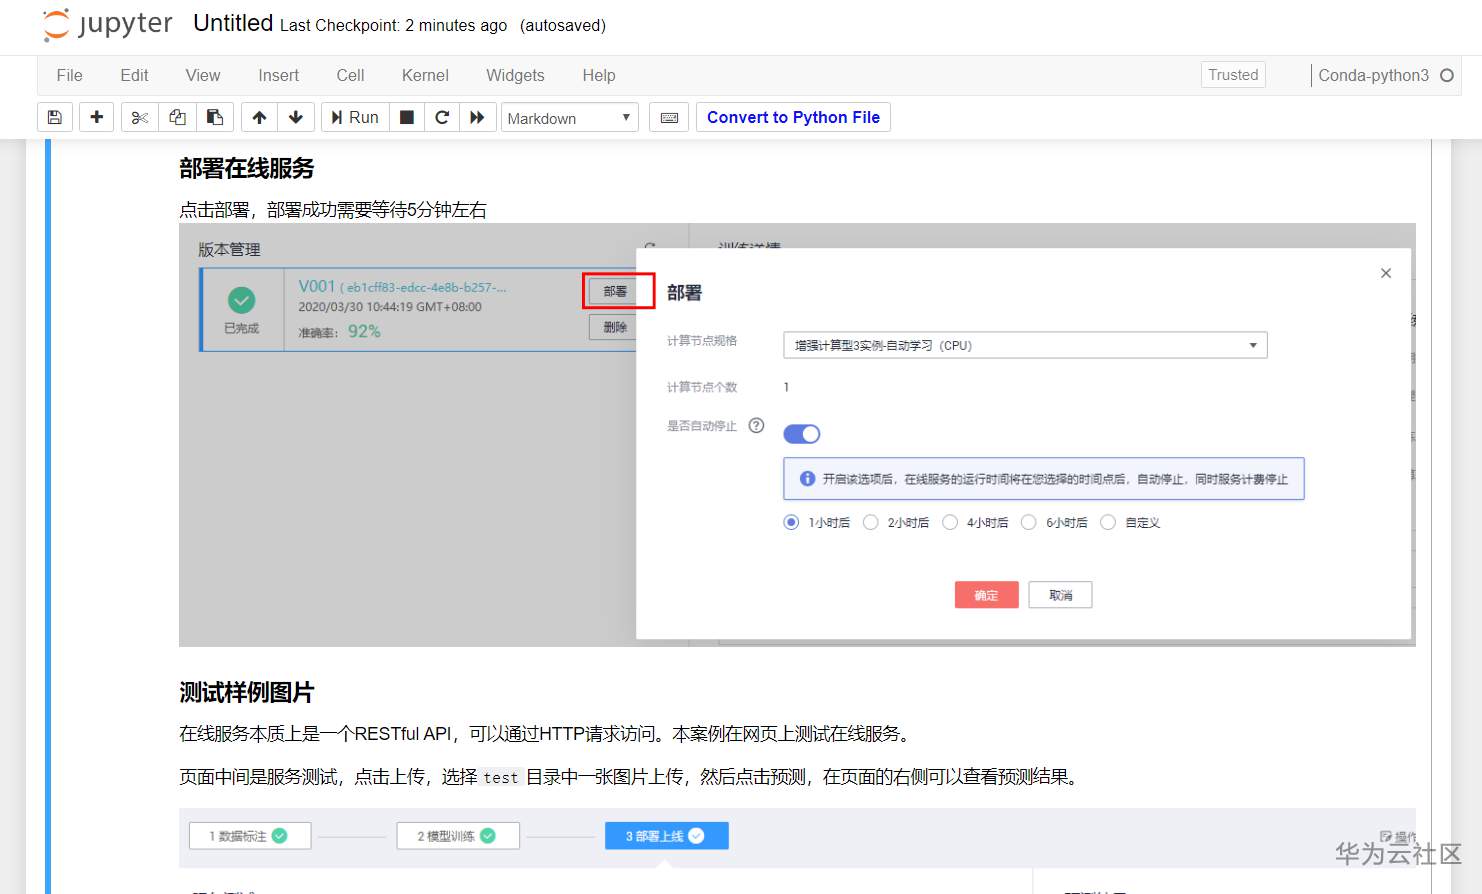Select the 3 部署上线 step tab
Image resolution: width=1482 pixels, height=894 pixels.
click(x=666, y=836)
